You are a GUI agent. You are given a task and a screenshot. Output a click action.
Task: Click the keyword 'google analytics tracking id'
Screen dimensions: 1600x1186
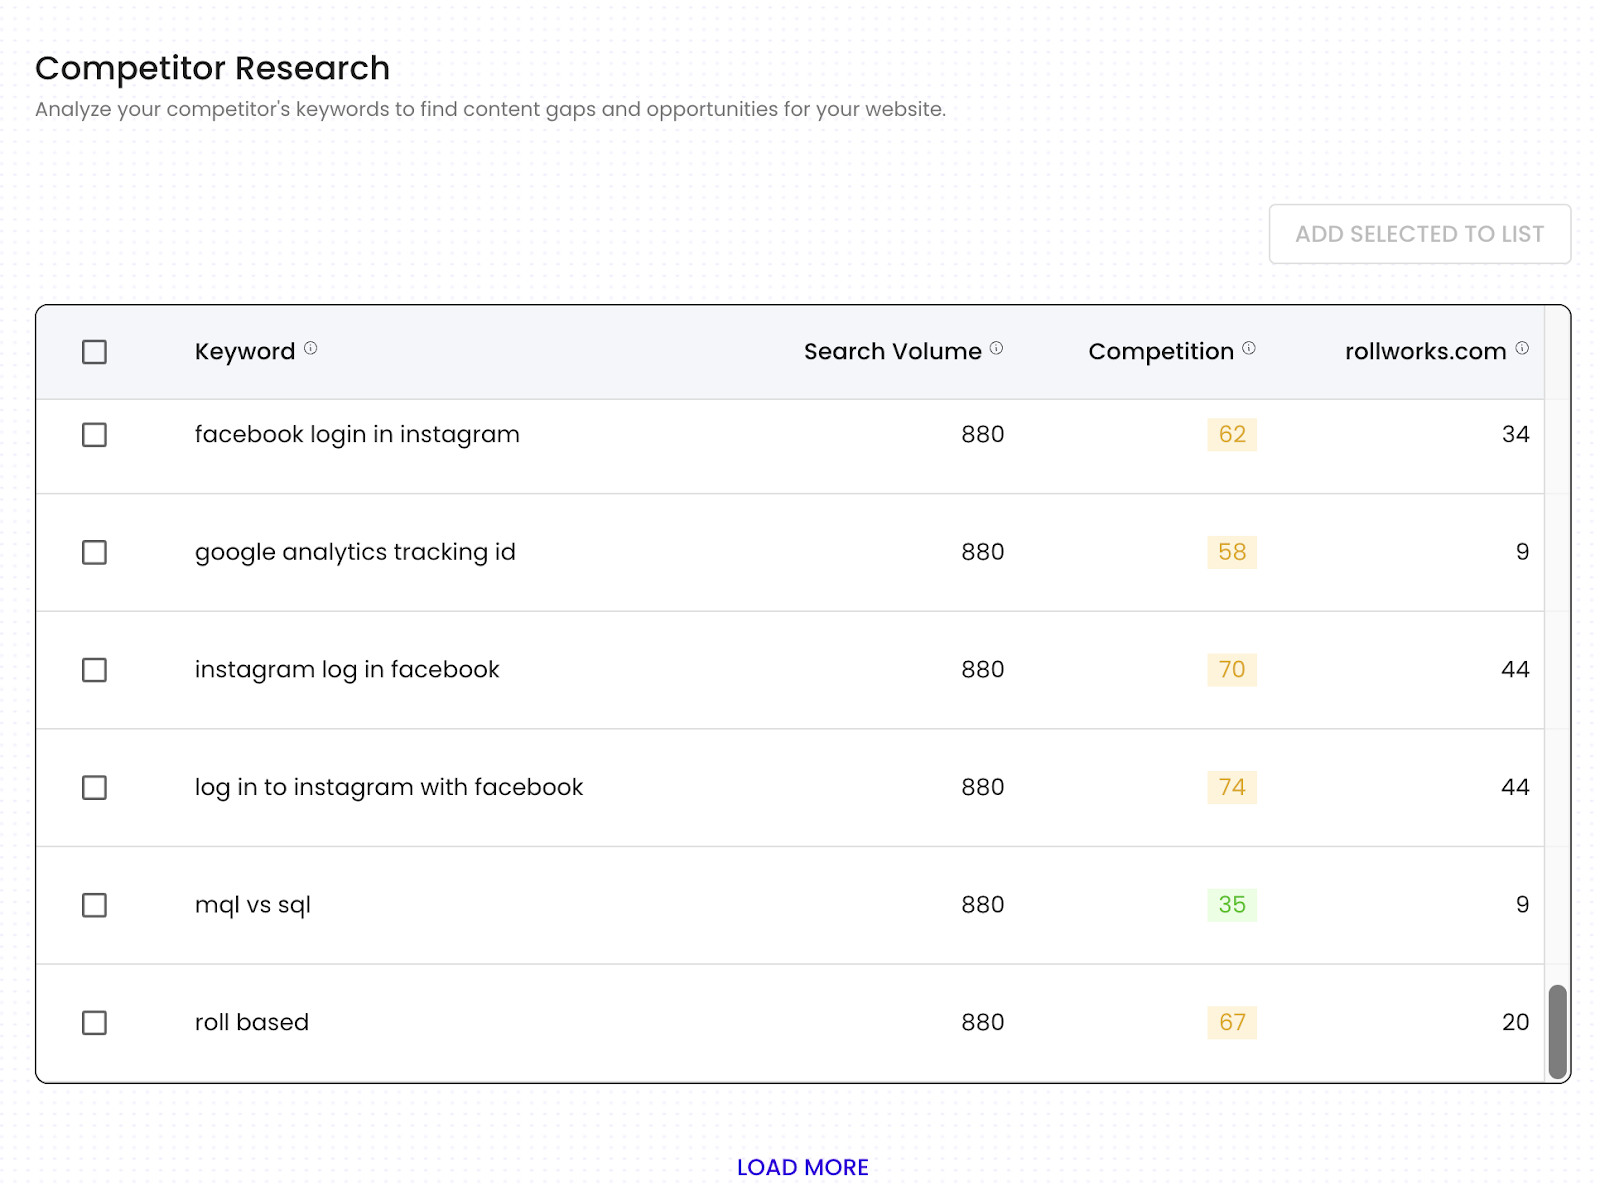[355, 552]
